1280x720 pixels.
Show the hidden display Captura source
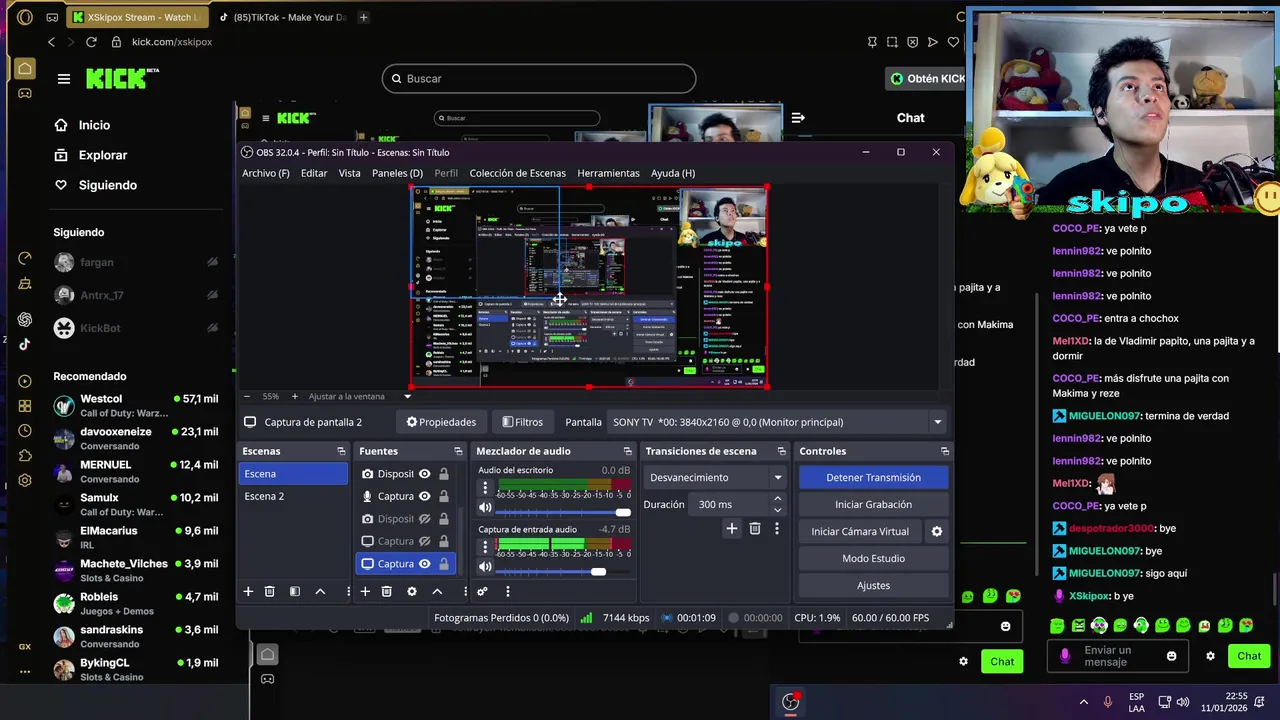(424, 541)
